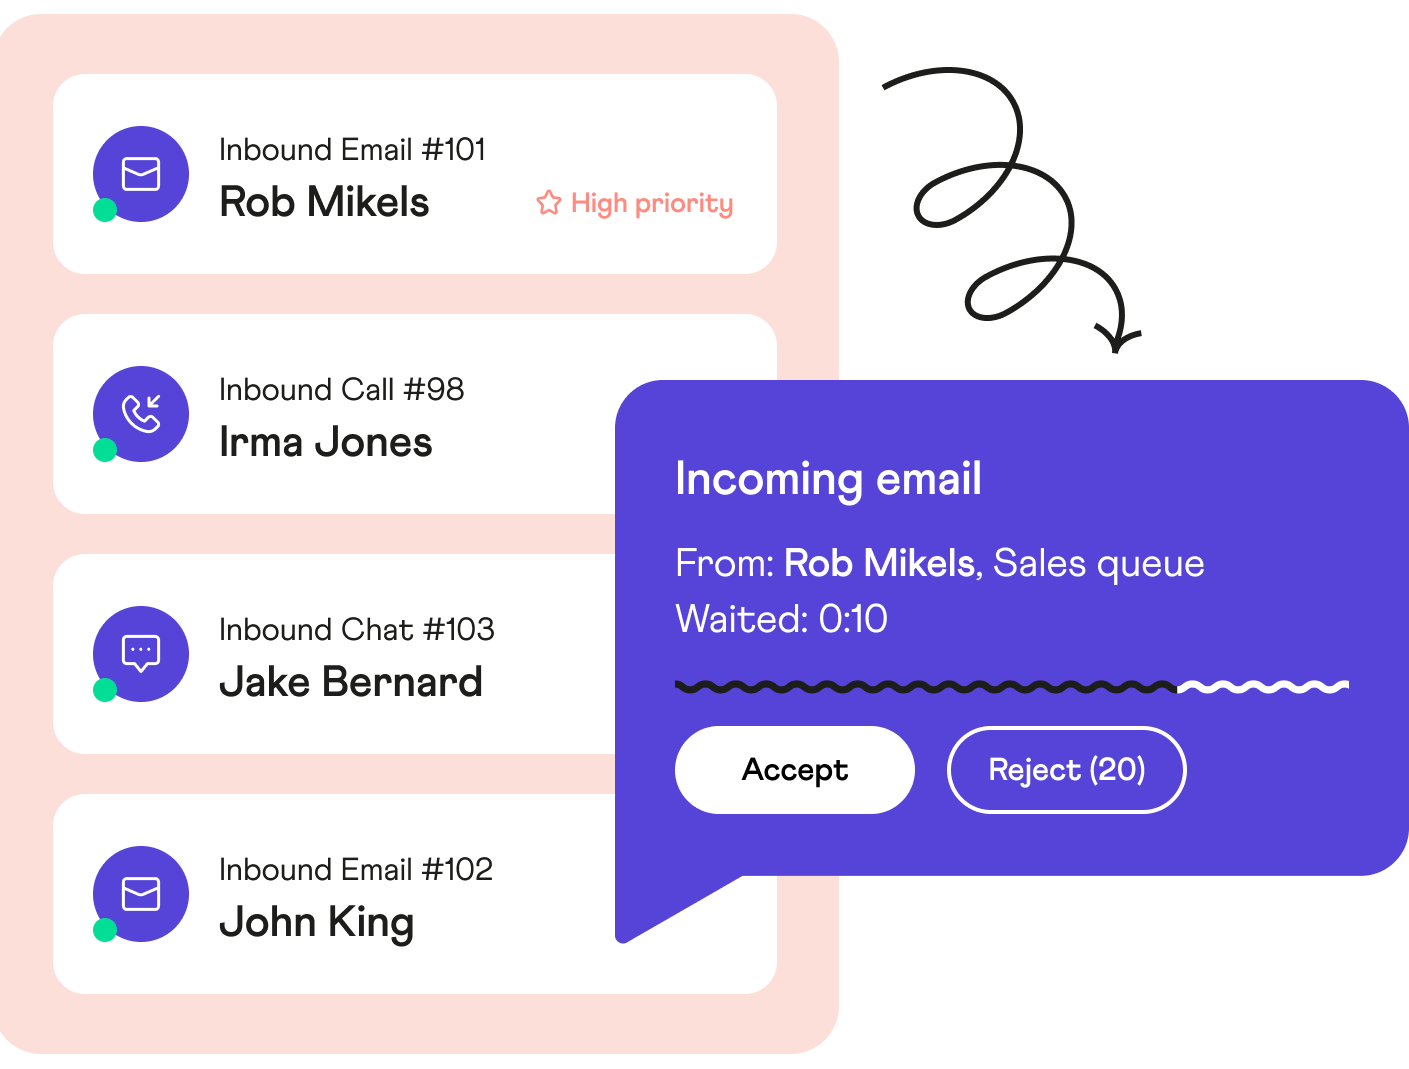Select the High priority label
Viewport: 1409px width, 1069px height.
pyautogui.click(x=635, y=203)
